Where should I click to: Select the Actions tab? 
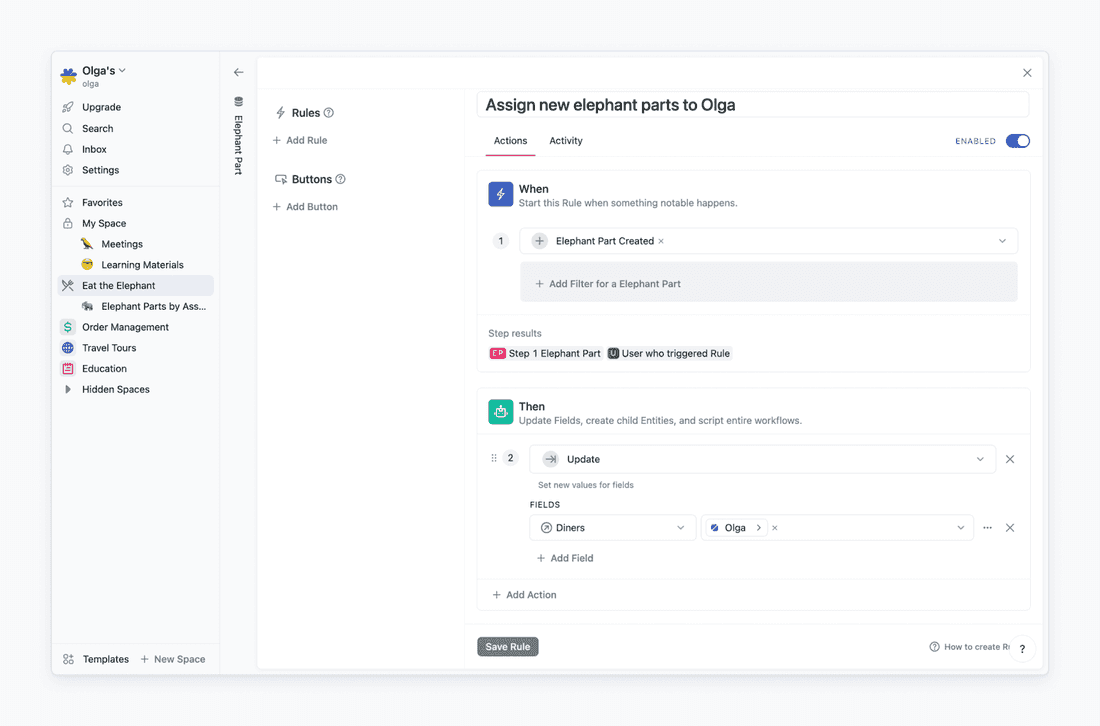point(510,141)
